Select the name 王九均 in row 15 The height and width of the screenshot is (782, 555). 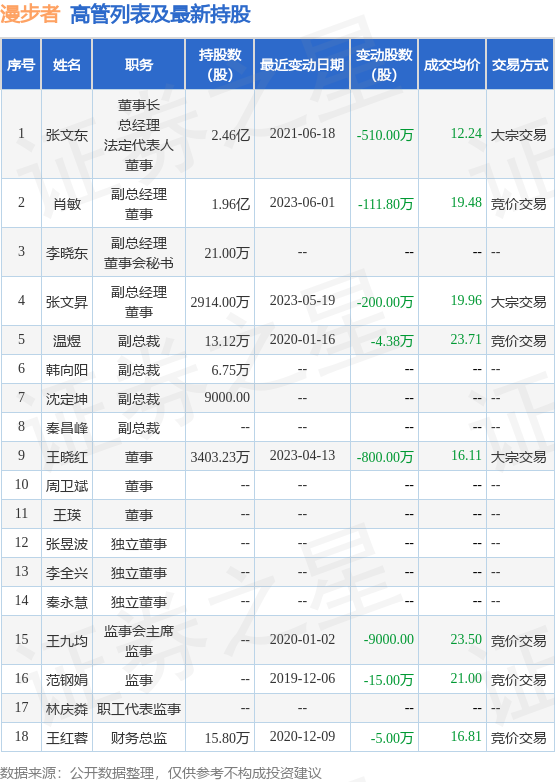[67, 639]
